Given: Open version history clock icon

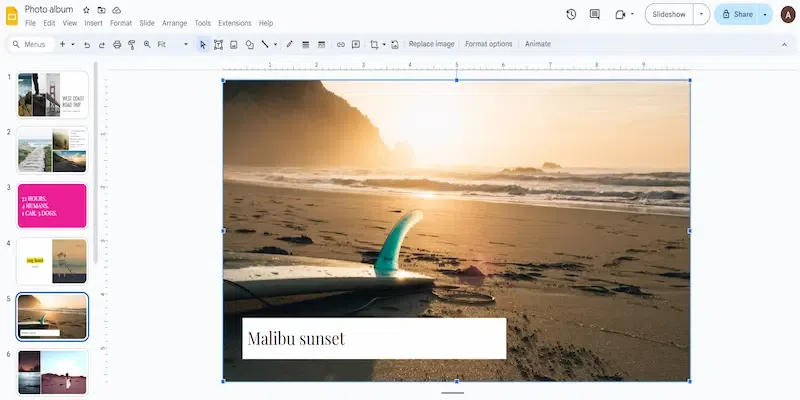Looking at the screenshot, I should 571,14.
